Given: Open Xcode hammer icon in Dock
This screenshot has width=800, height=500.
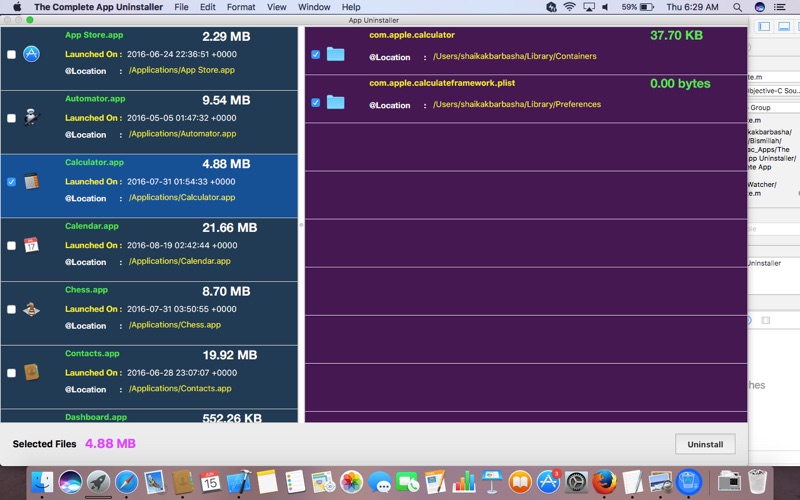Looking at the screenshot, I should (x=238, y=482).
